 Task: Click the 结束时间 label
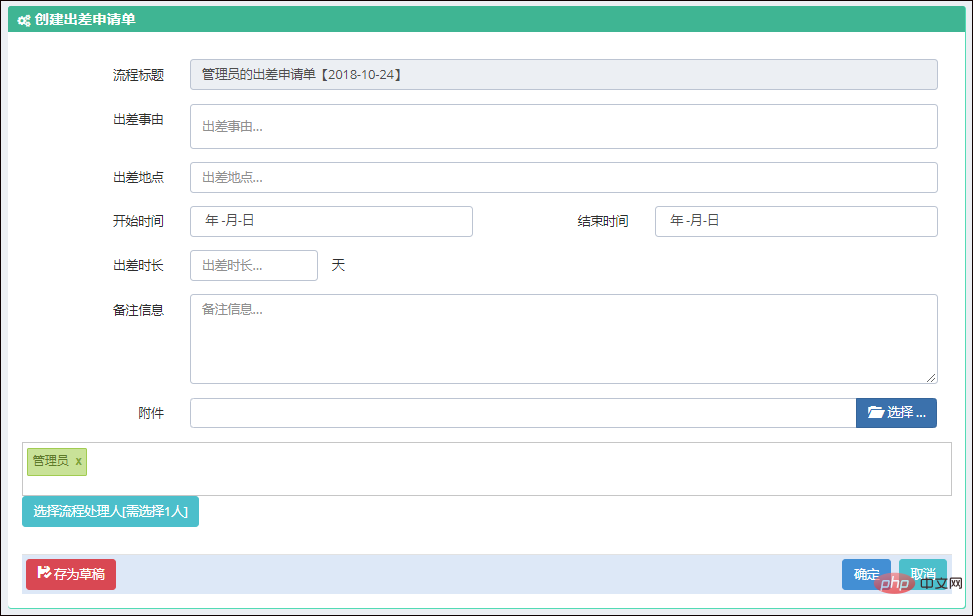603,221
